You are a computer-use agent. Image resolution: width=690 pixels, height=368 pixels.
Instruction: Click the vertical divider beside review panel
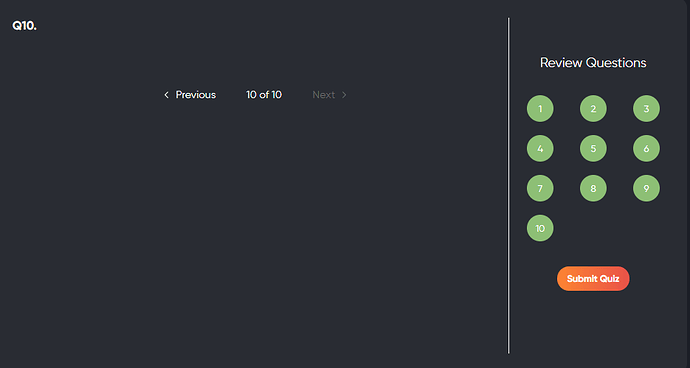(x=509, y=185)
